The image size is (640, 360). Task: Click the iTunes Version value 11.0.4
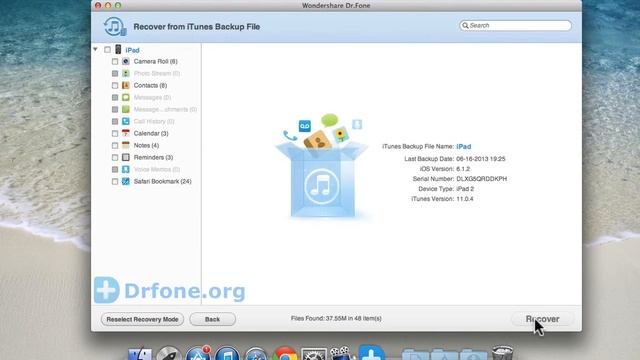click(x=465, y=199)
